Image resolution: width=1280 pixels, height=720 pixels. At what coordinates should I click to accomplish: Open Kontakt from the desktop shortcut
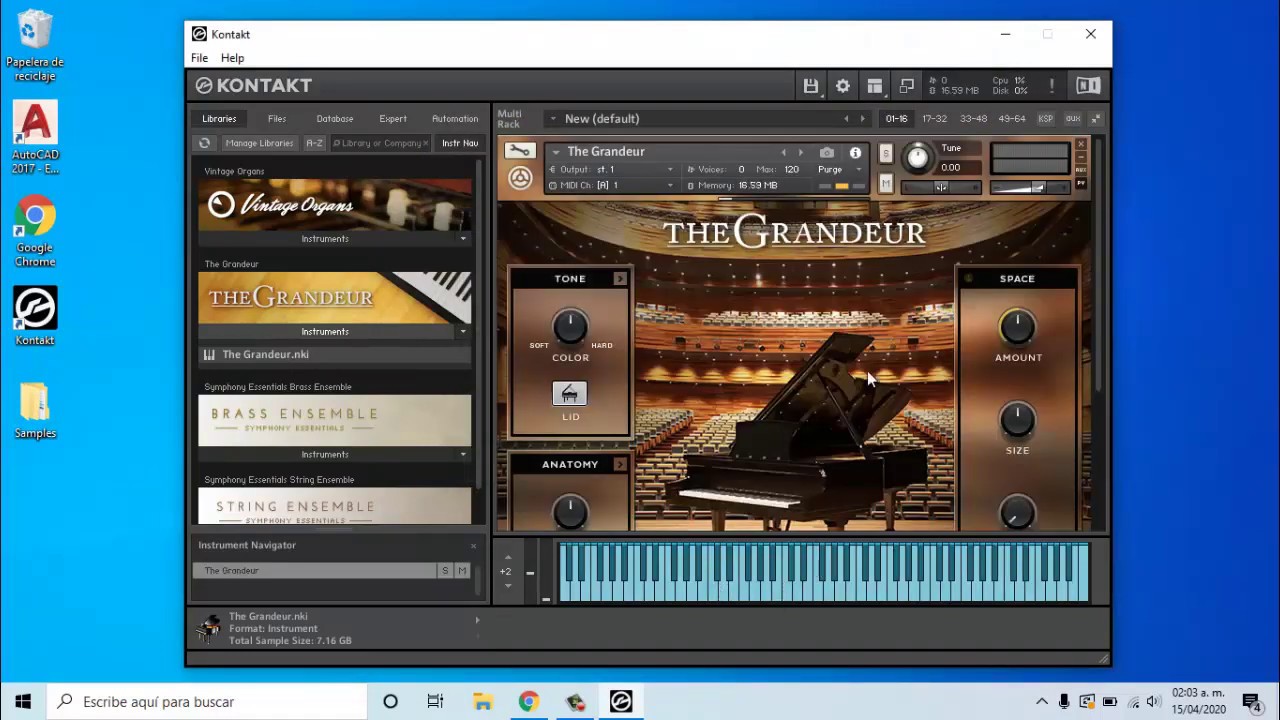pyautogui.click(x=35, y=316)
